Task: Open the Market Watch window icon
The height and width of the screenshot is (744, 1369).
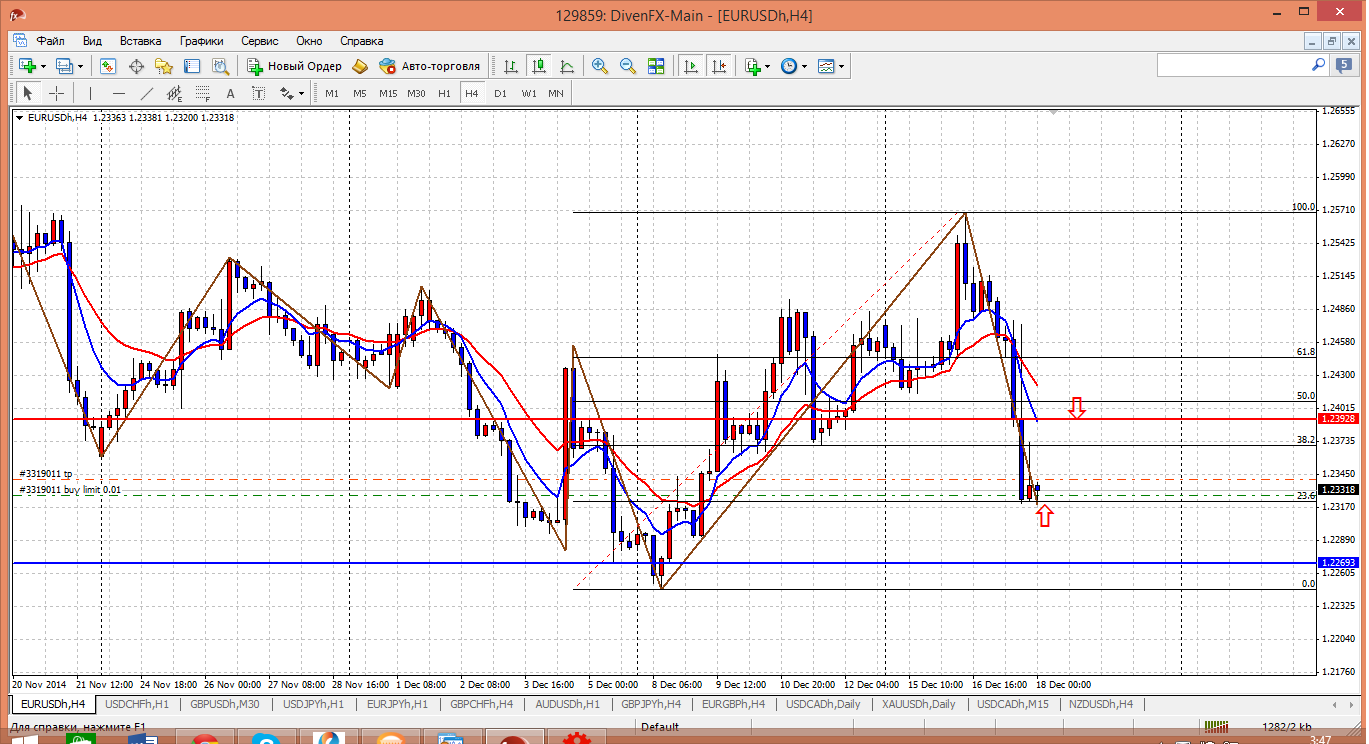Action: 108,66
